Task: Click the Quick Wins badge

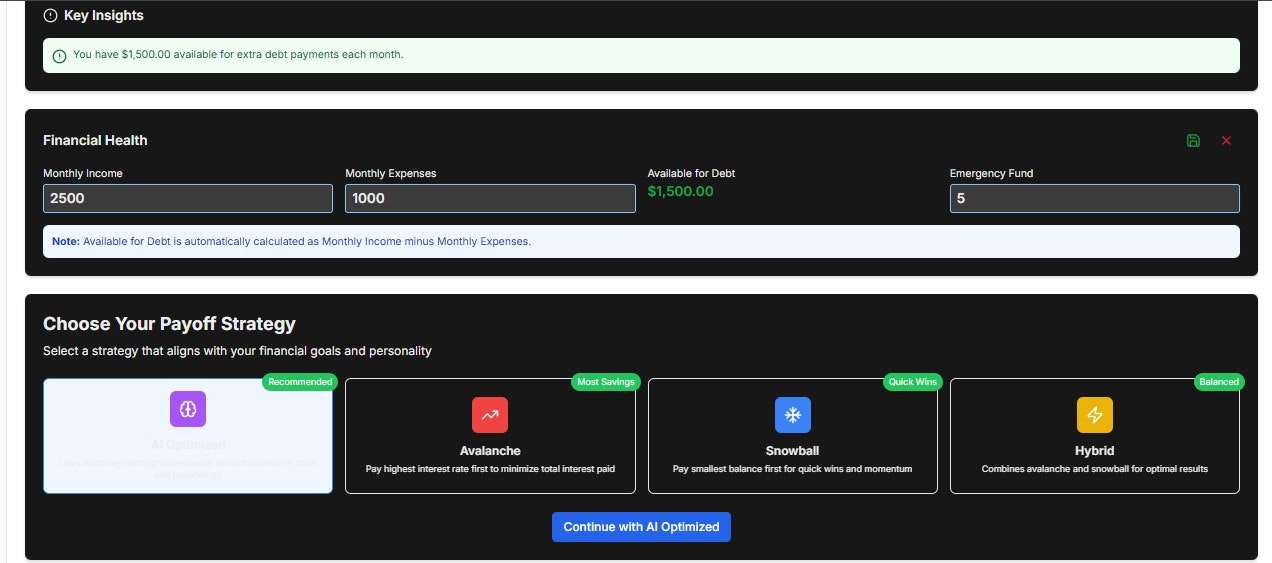Action: click(913, 382)
